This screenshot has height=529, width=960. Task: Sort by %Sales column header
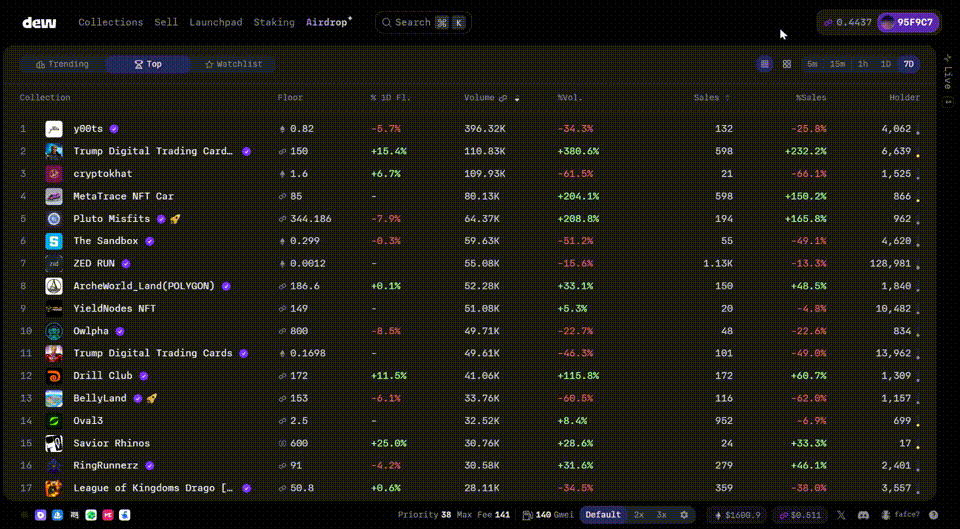tap(811, 97)
